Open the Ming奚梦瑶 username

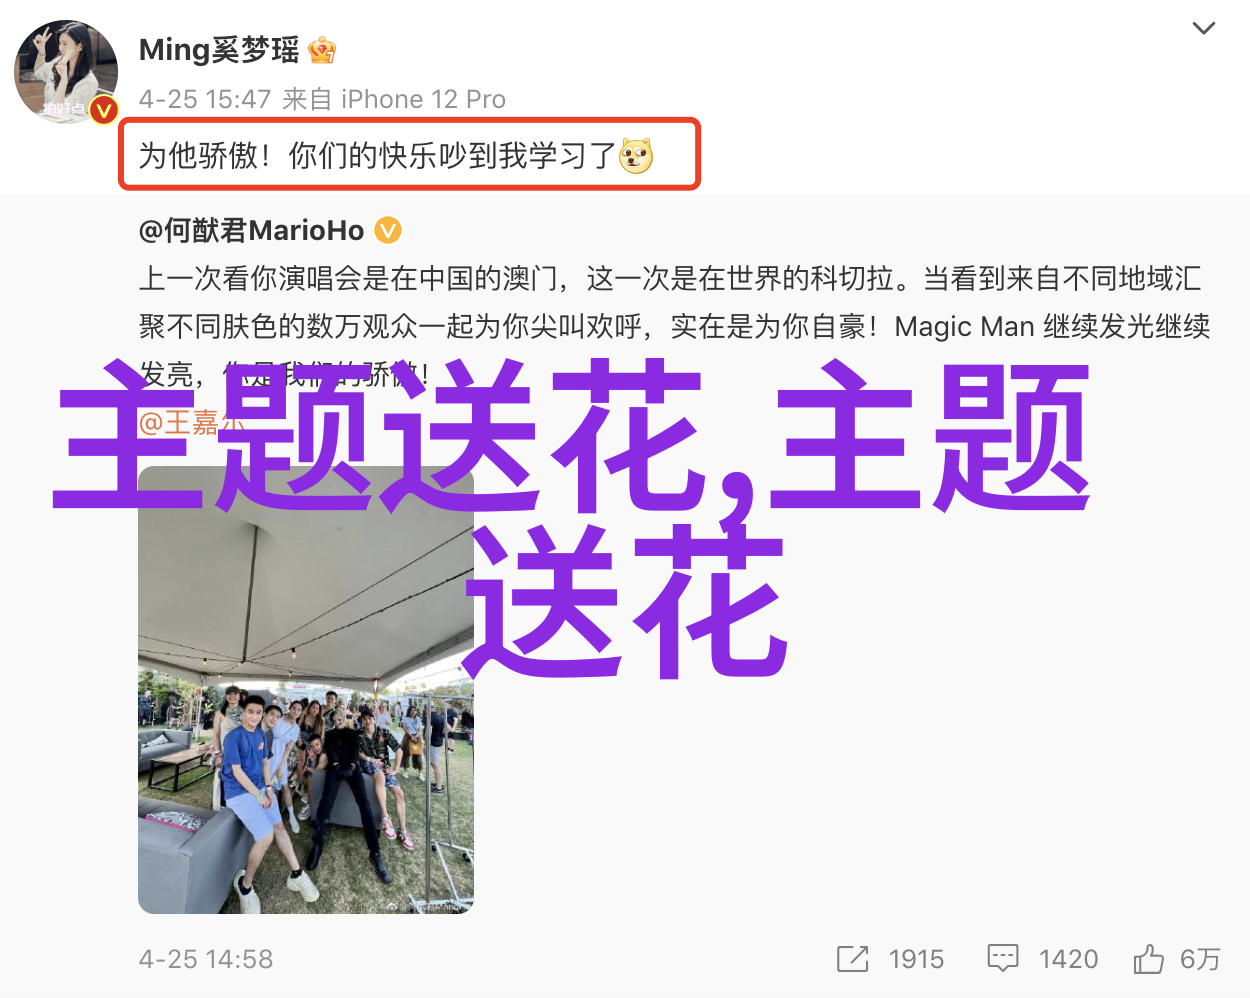tap(219, 50)
